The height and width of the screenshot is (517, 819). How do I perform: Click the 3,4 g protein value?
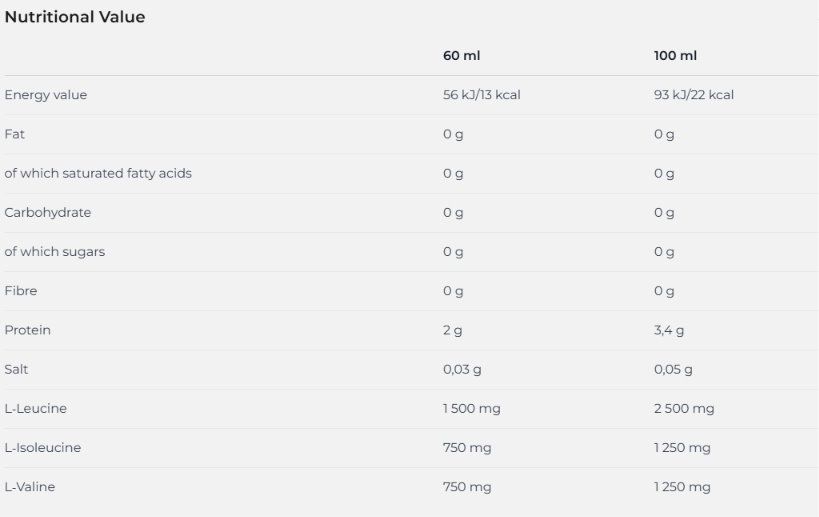pyautogui.click(x=669, y=330)
